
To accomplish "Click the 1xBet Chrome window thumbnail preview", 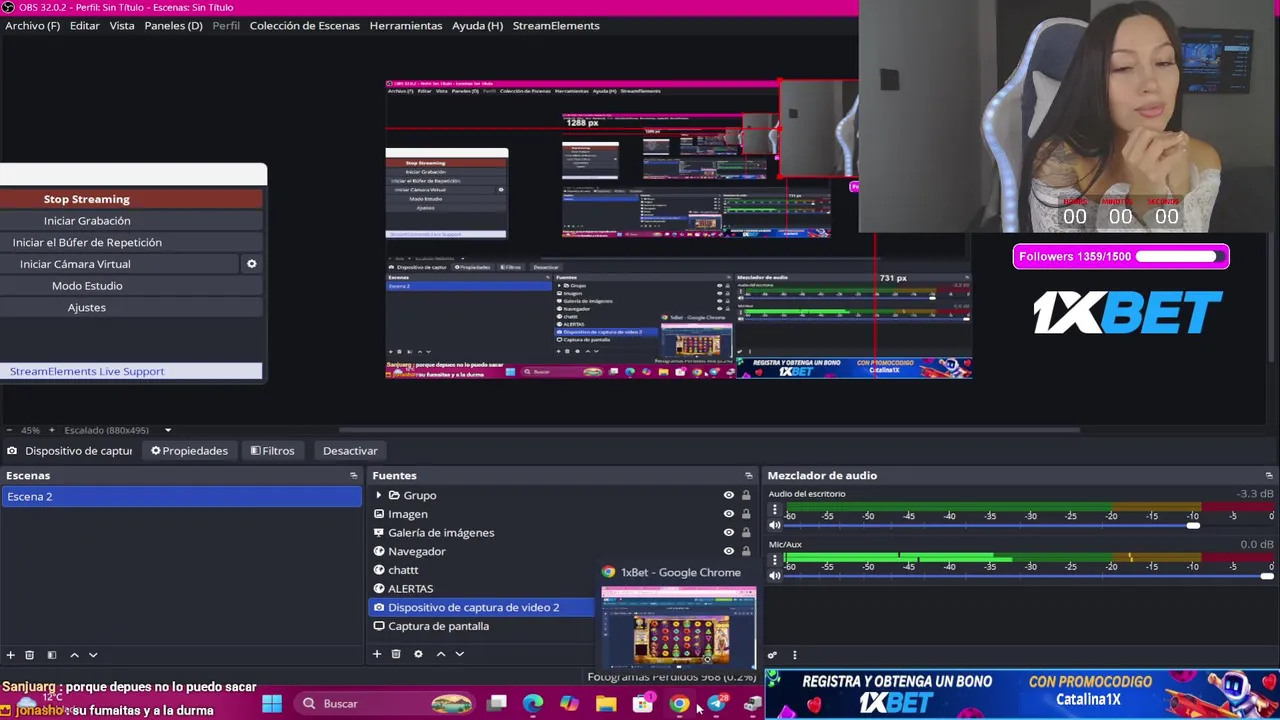I will (678, 626).
